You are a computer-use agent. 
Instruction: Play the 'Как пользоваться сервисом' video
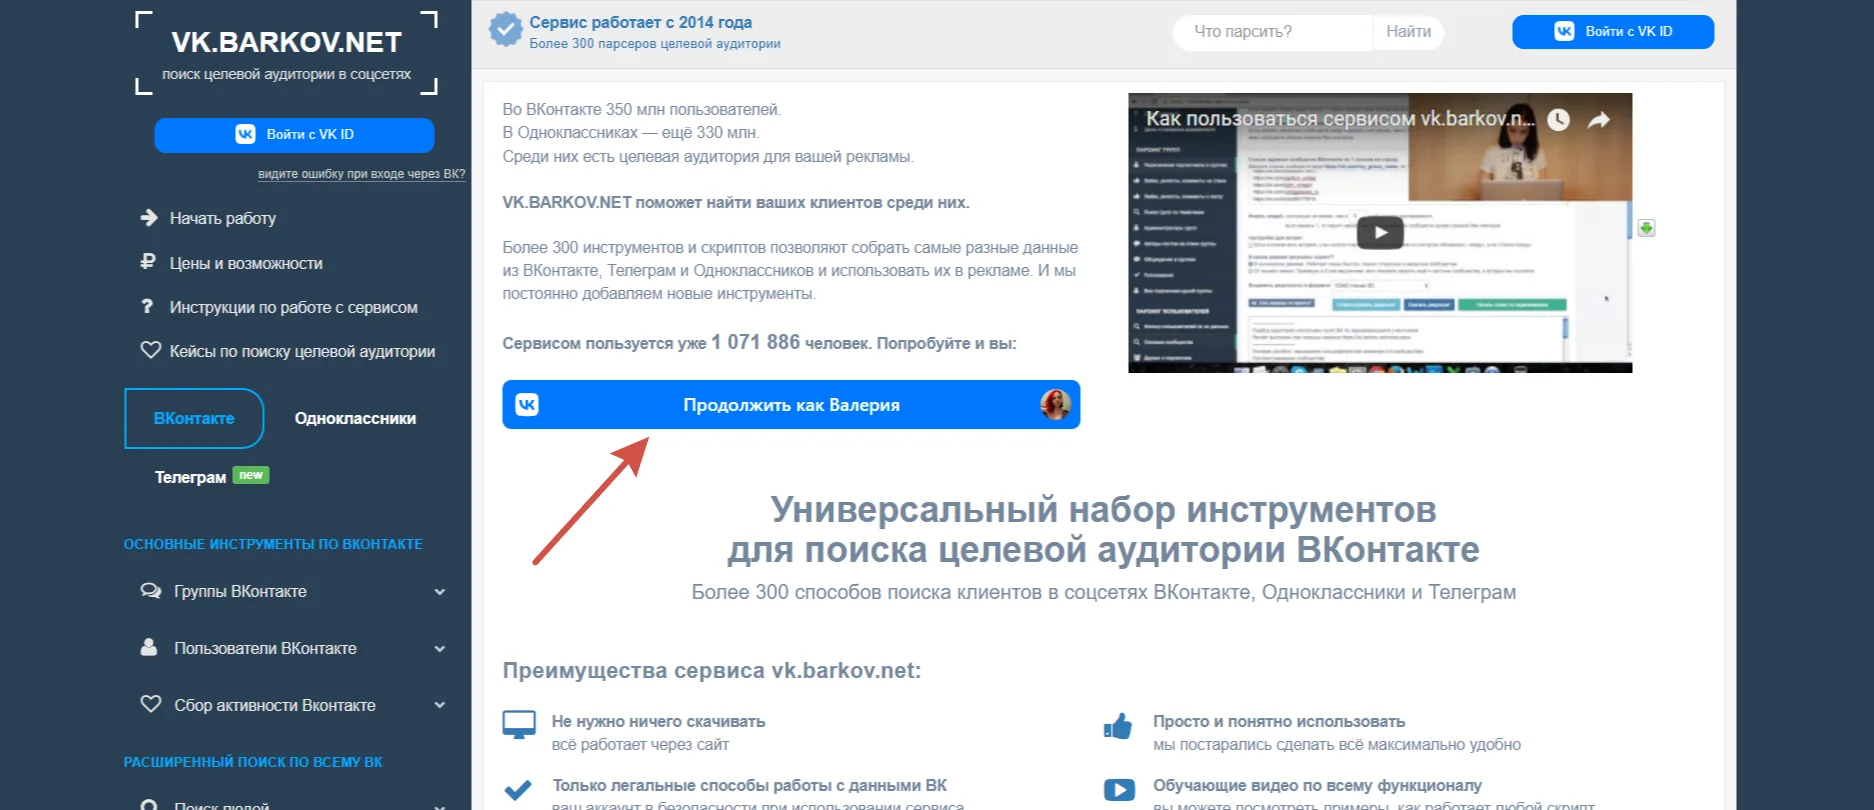(x=1380, y=233)
